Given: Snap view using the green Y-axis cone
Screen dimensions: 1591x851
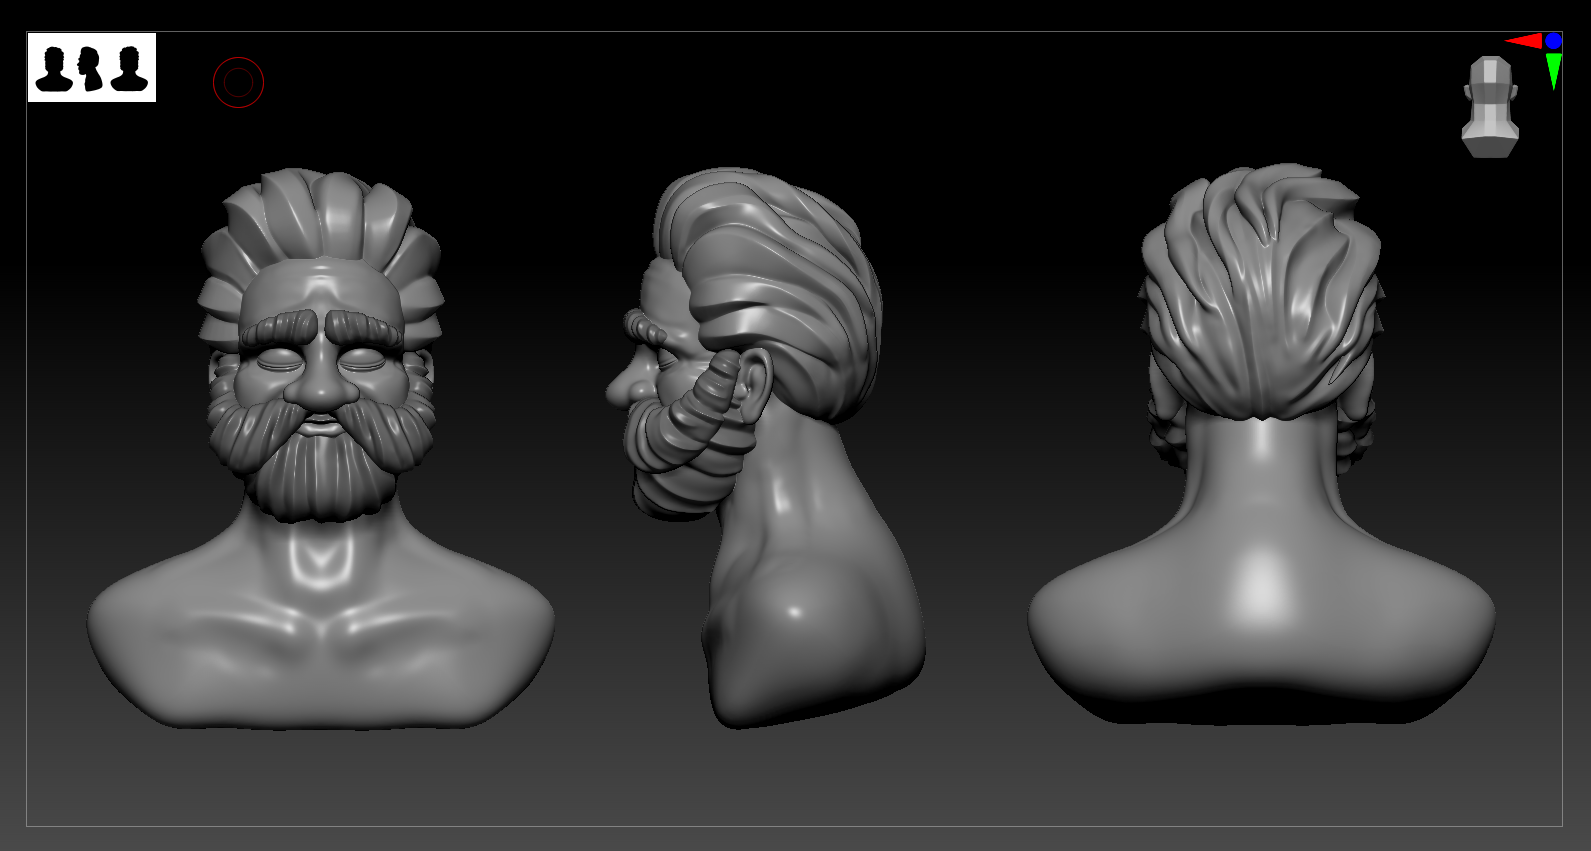Looking at the screenshot, I should click(x=1553, y=71).
